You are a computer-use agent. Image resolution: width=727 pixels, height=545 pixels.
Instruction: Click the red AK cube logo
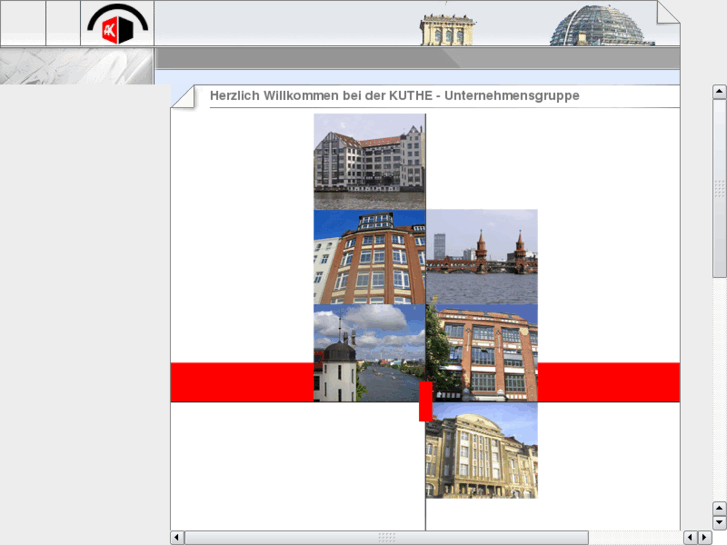[117, 24]
